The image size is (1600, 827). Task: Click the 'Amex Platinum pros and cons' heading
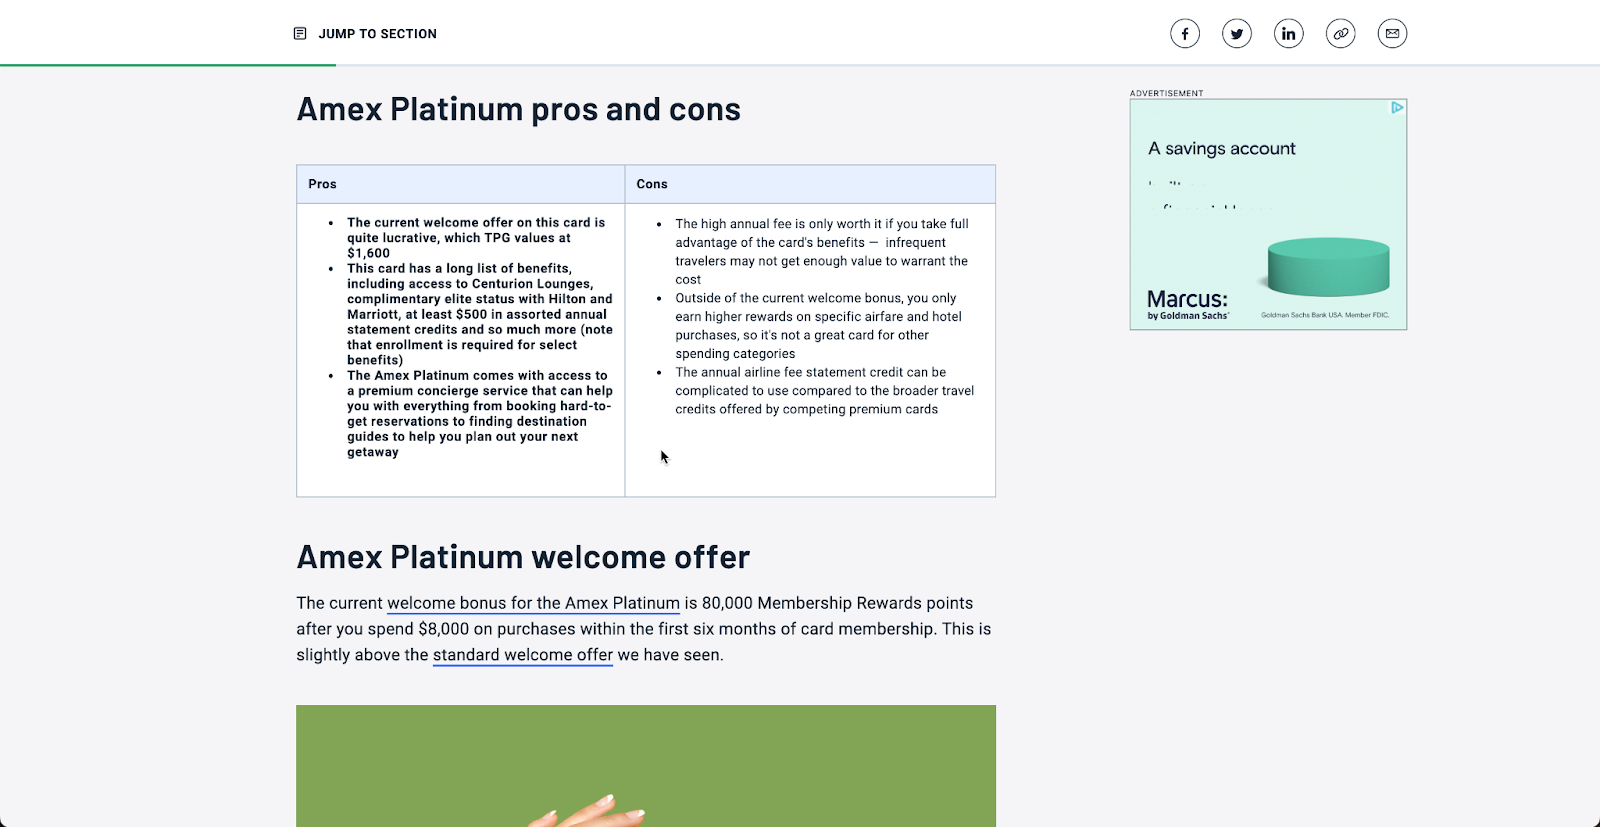519,109
